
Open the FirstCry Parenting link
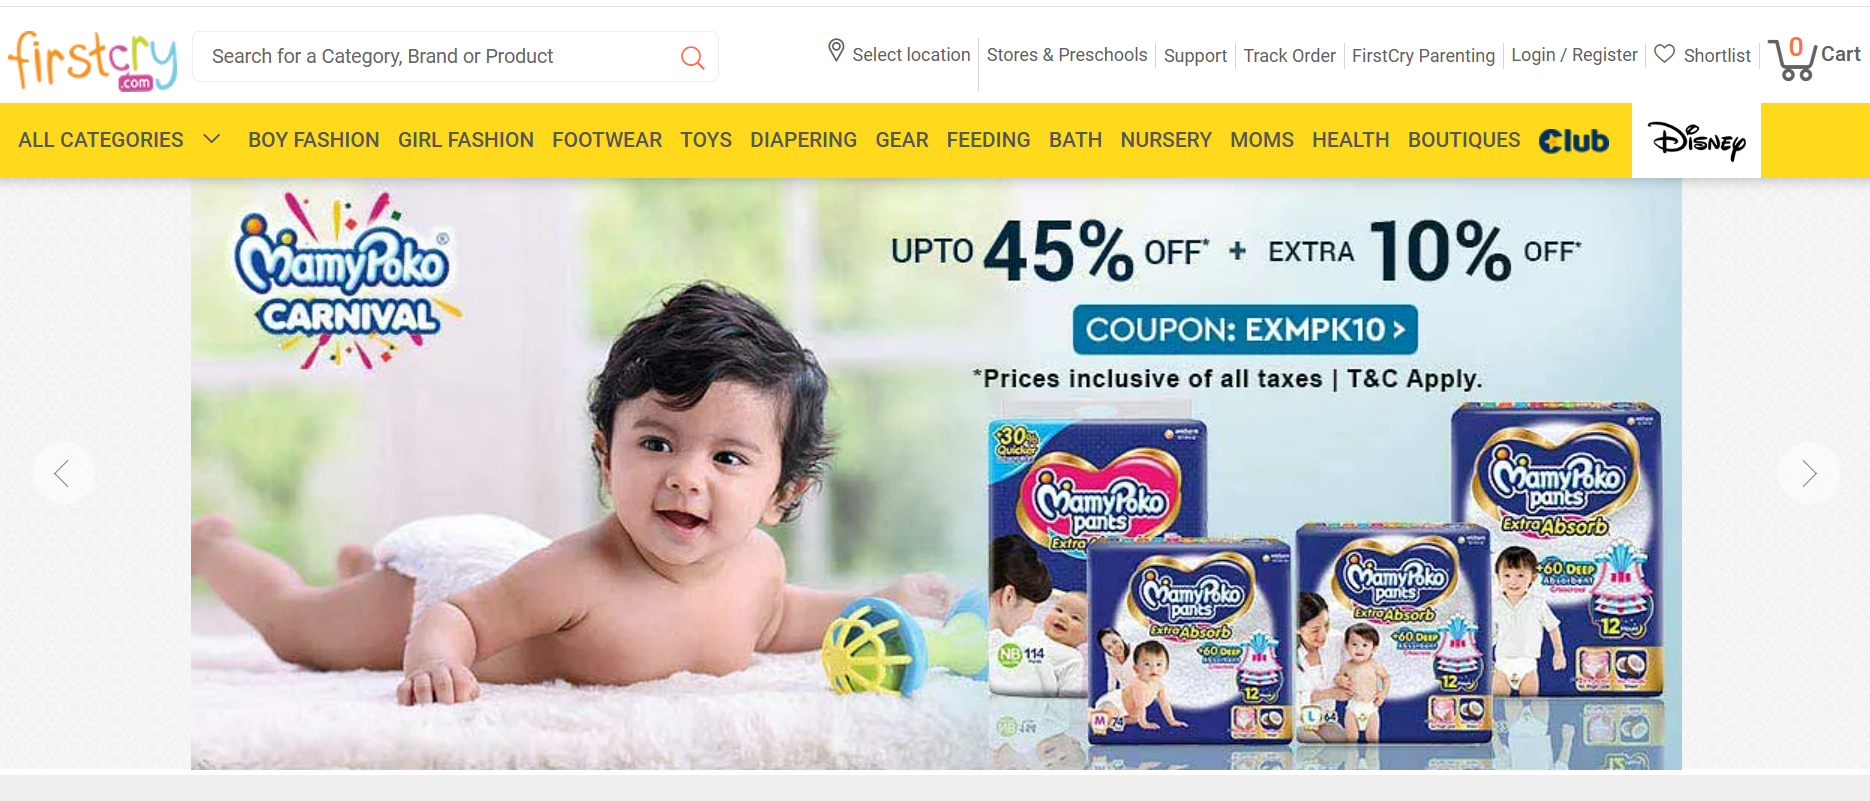tap(1423, 56)
